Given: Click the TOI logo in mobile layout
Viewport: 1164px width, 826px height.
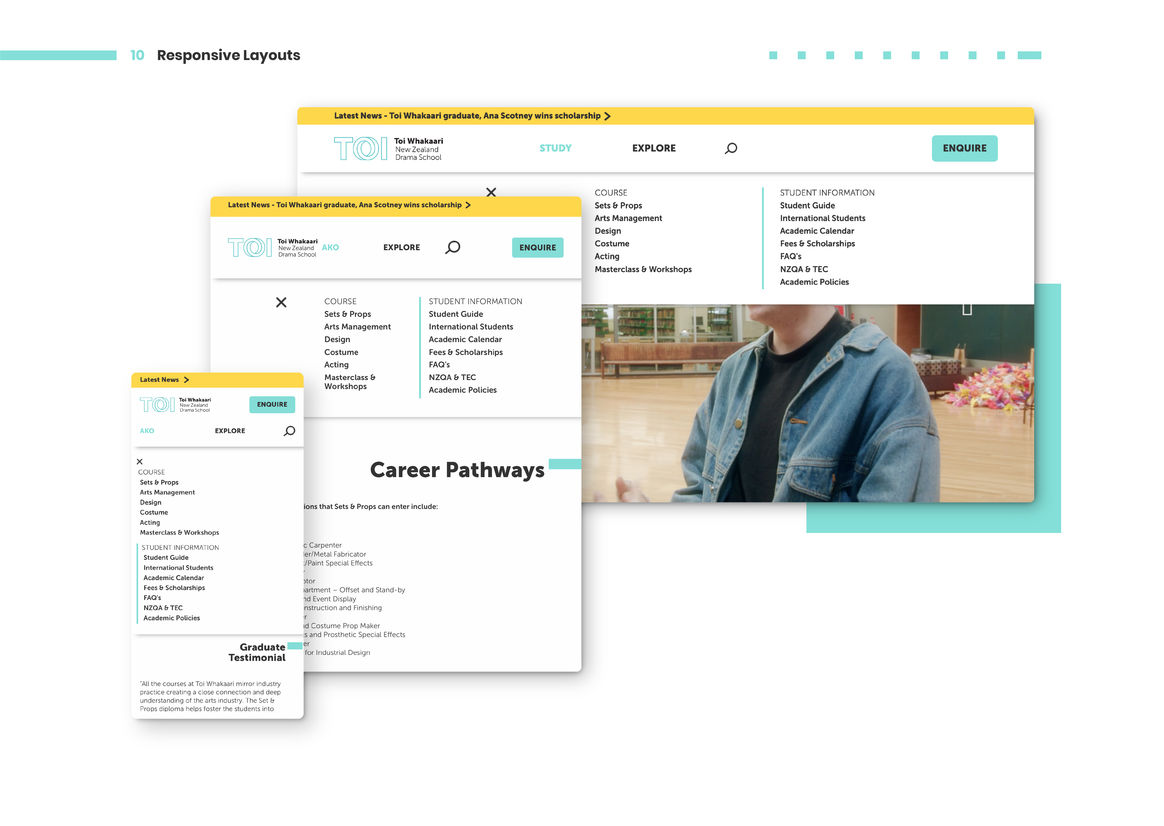Looking at the screenshot, I should pos(157,404).
